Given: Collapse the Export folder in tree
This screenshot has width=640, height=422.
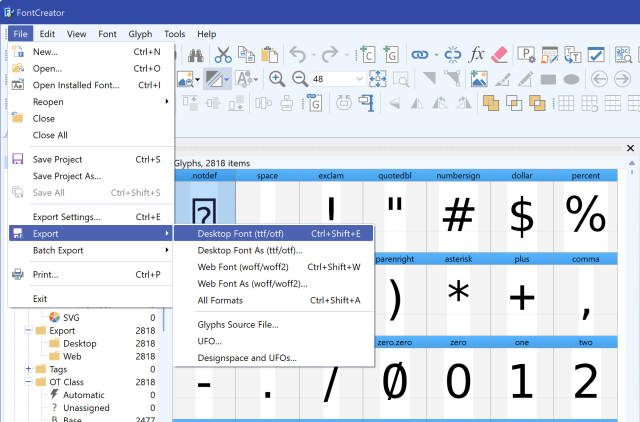Looking at the screenshot, I should [x=28, y=330].
